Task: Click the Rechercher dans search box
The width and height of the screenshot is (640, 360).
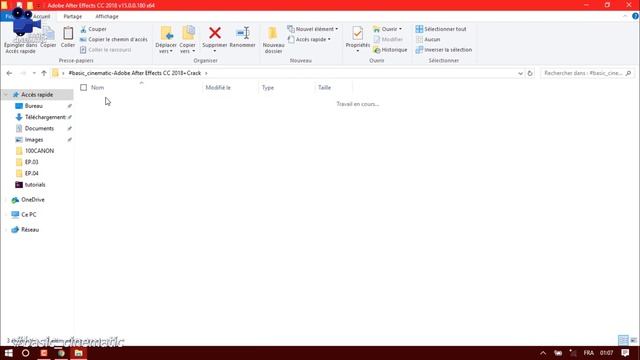Action: pyautogui.click(x=587, y=73)
